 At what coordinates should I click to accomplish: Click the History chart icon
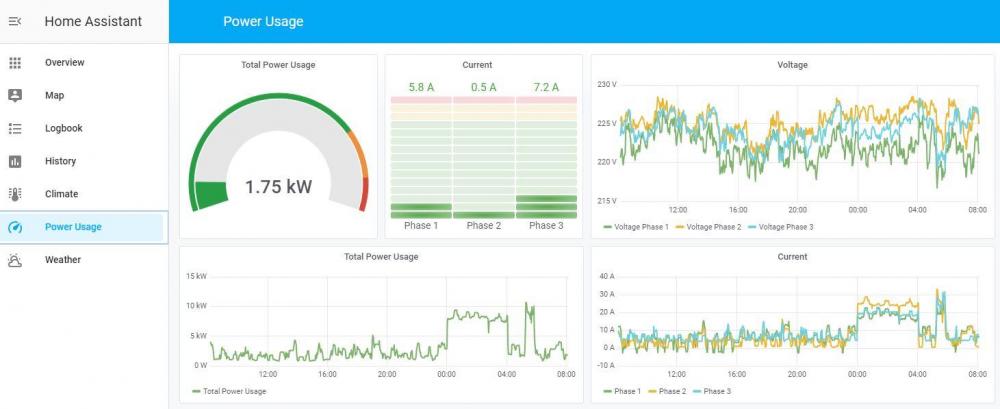point(15,161)
